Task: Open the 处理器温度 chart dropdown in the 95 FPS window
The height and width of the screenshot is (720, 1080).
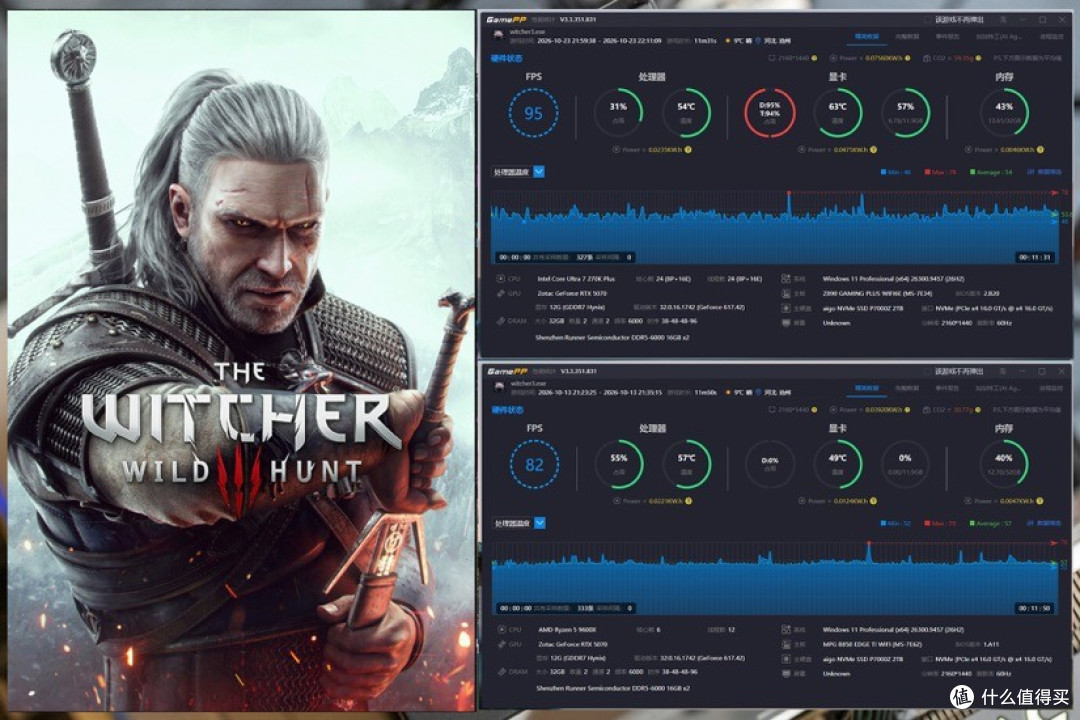Action: [x=539, y=172]
